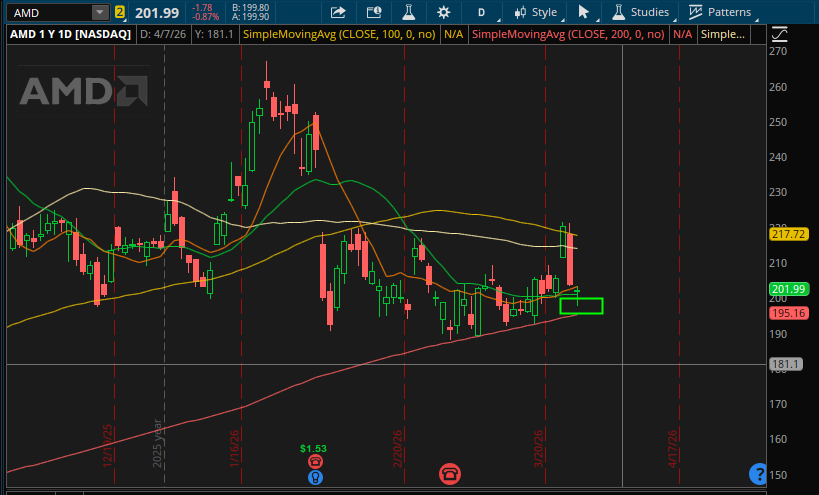
Task: Click the blue lightbulb event icon
Action: pyautogui.click(x=315, y=477)
